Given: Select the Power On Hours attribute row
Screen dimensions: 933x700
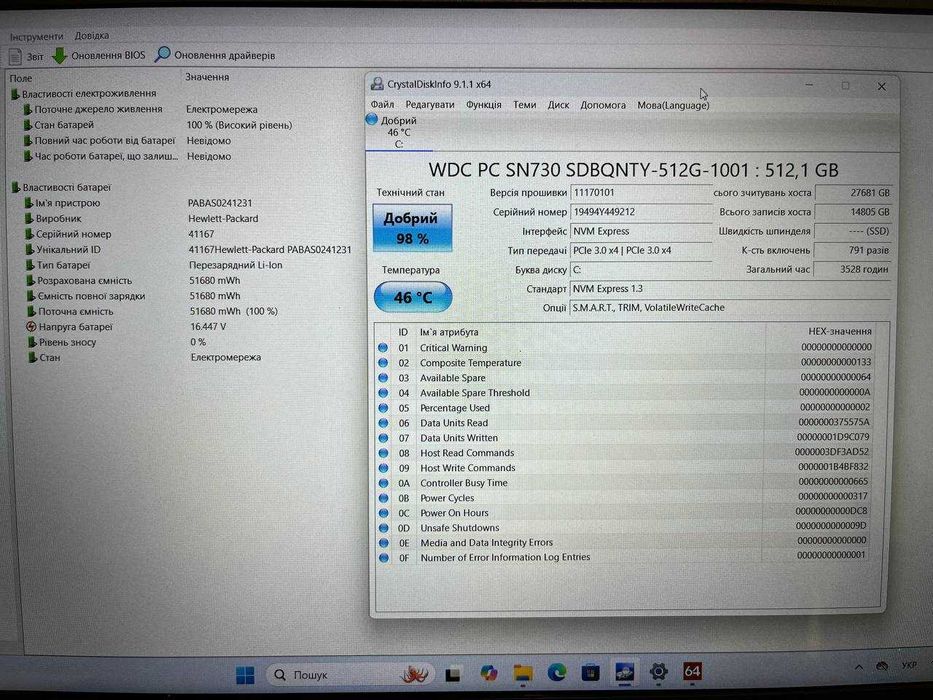Looking at the screenshot, I should tap(626, 512).
